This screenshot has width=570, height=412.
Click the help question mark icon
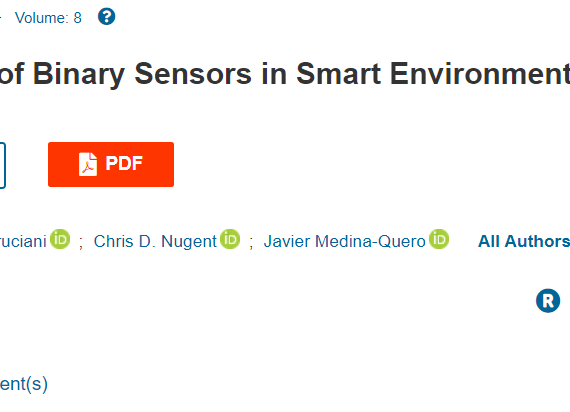point(107,17)
